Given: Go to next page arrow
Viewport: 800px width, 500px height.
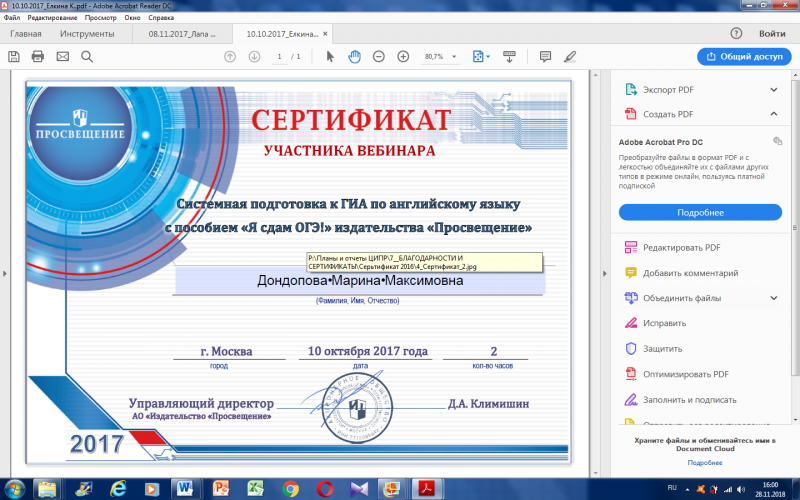Looking at the screenshot, I should [254, 57].
